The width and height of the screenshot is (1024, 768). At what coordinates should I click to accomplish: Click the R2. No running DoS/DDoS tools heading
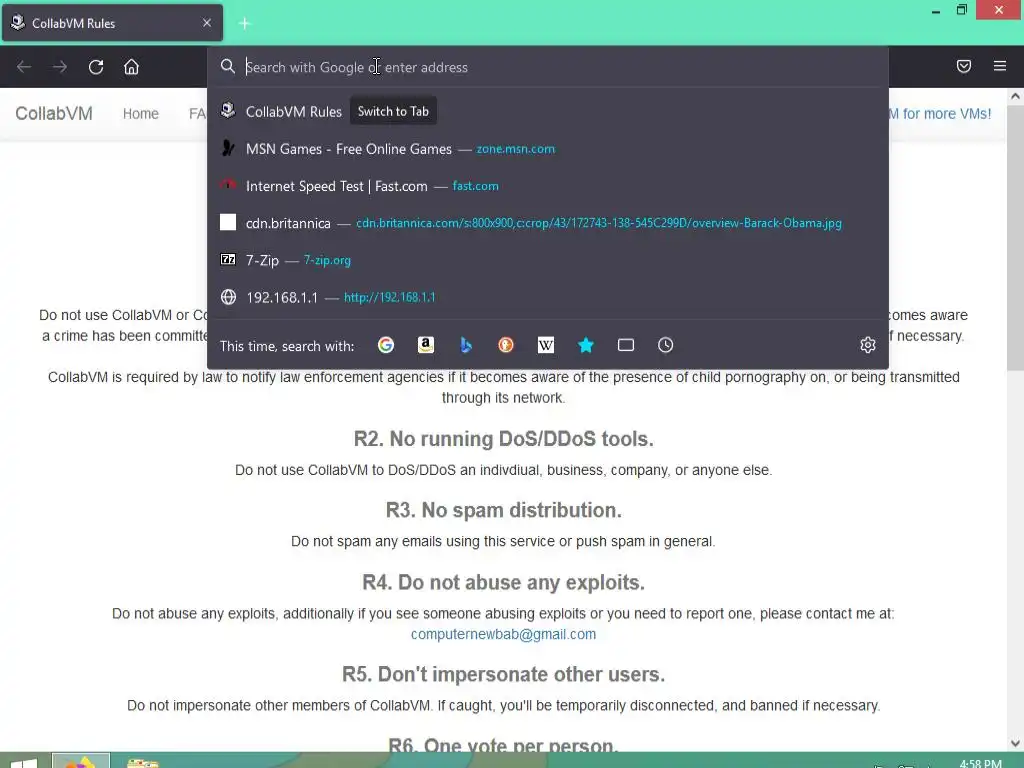click(504, 439)
